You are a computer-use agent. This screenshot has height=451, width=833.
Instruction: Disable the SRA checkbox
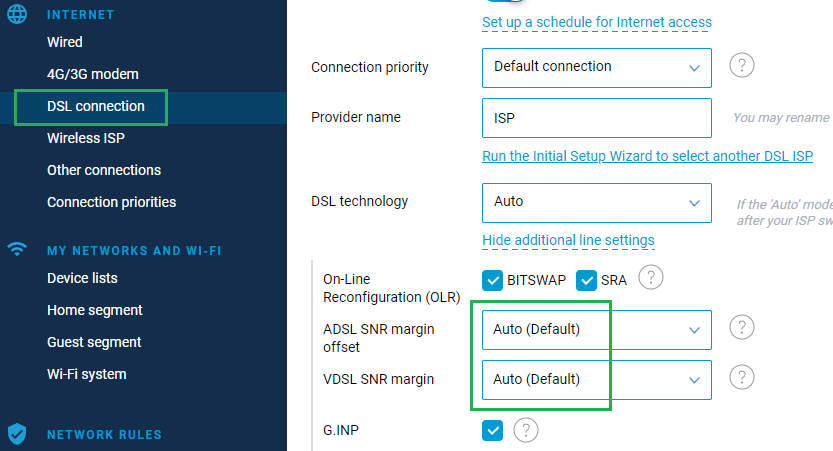click(x=586, y=280)
